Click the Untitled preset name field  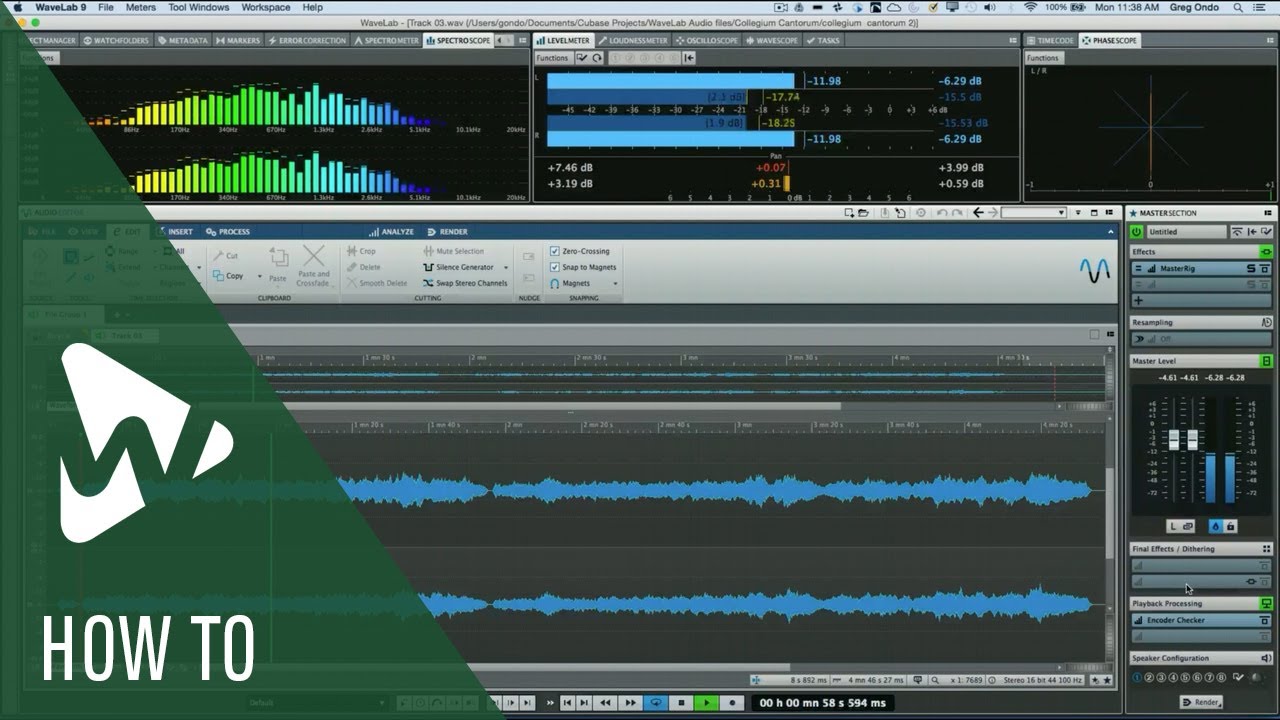[x=1185, y=232]
